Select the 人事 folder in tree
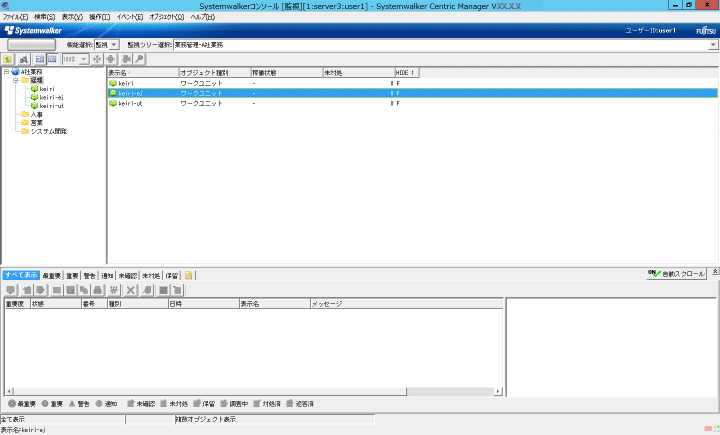 pyautogui.click(x=37, y=114)
